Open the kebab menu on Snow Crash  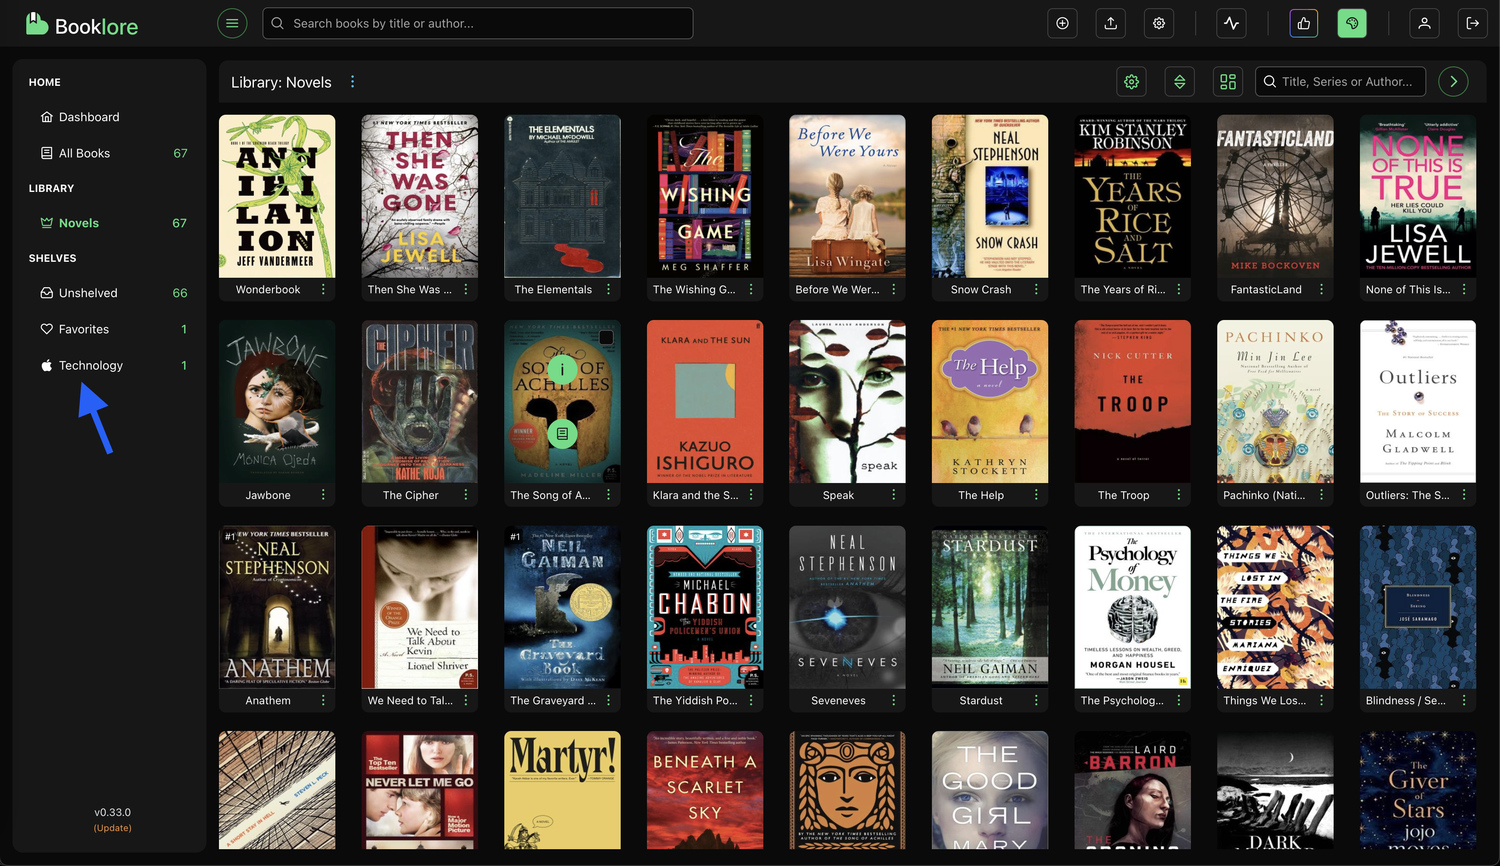(x=1035, y=289)
